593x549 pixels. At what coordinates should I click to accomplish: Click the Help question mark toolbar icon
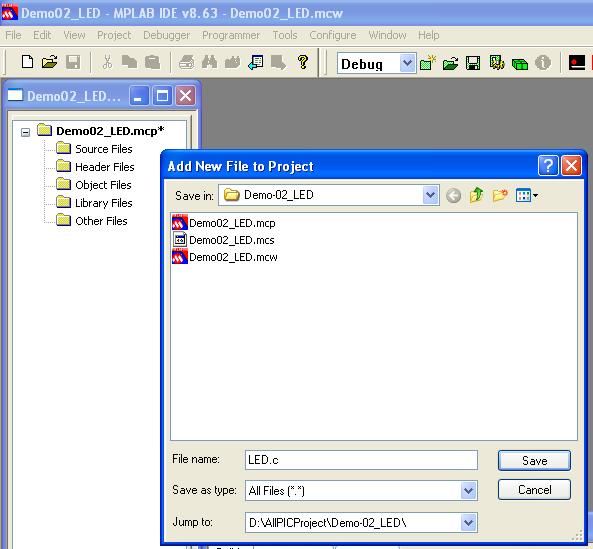303,62
